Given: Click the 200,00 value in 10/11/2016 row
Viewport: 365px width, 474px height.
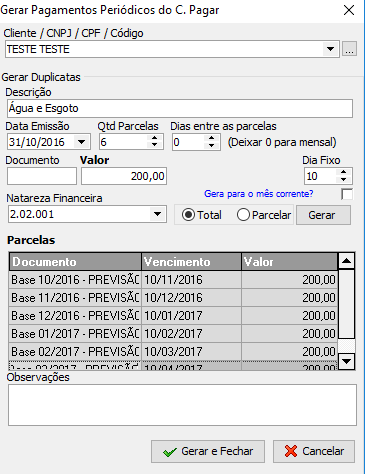Looking at the screenshot, I should pos(289,280).
